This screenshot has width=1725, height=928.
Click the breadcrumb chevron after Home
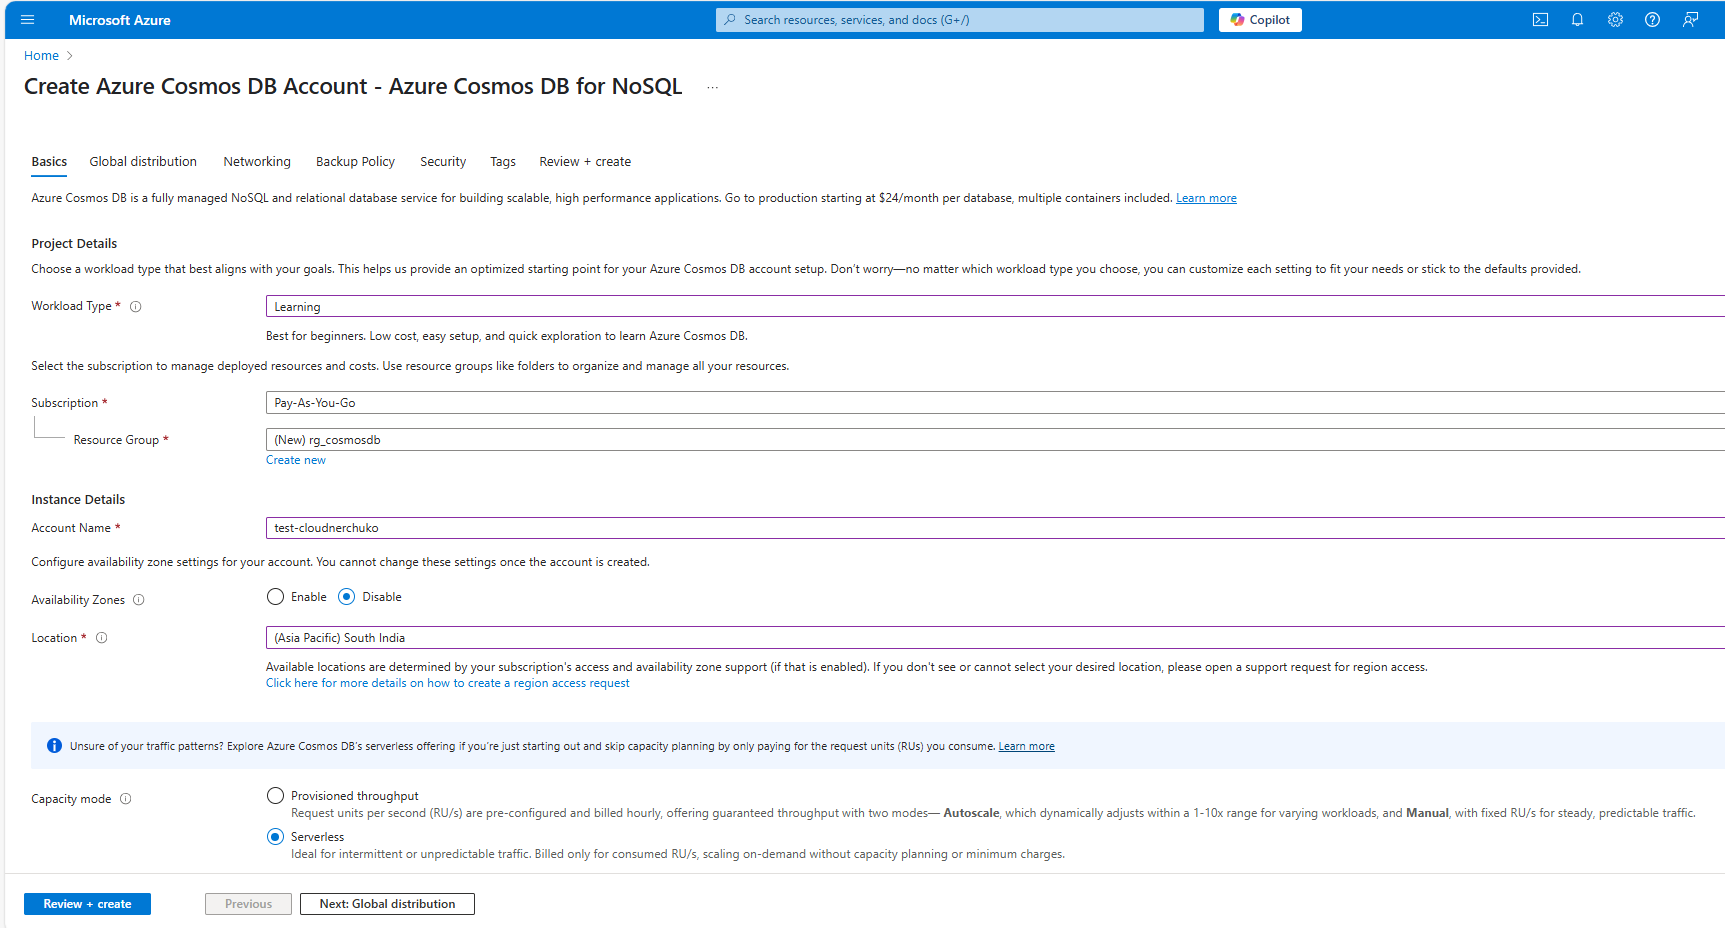pos(70,56)
